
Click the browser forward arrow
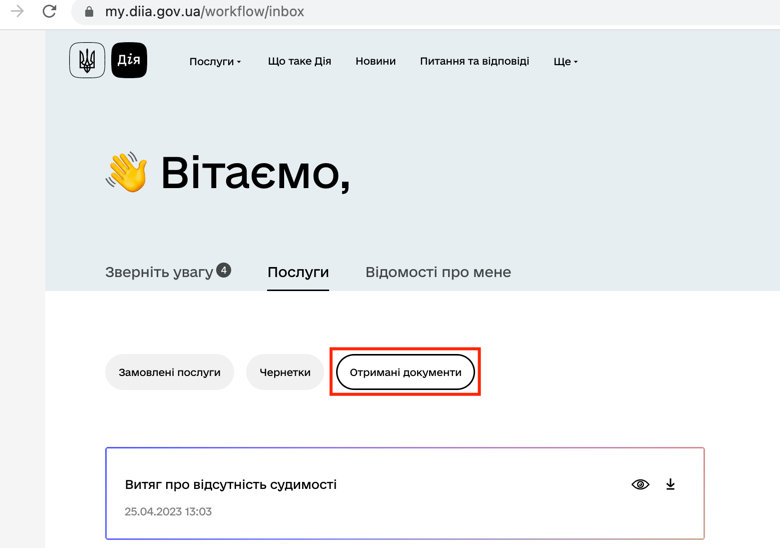[x=17, y=11]
